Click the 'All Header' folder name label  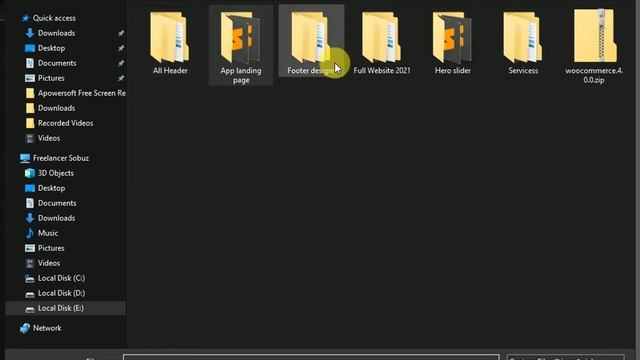(170, 71)
